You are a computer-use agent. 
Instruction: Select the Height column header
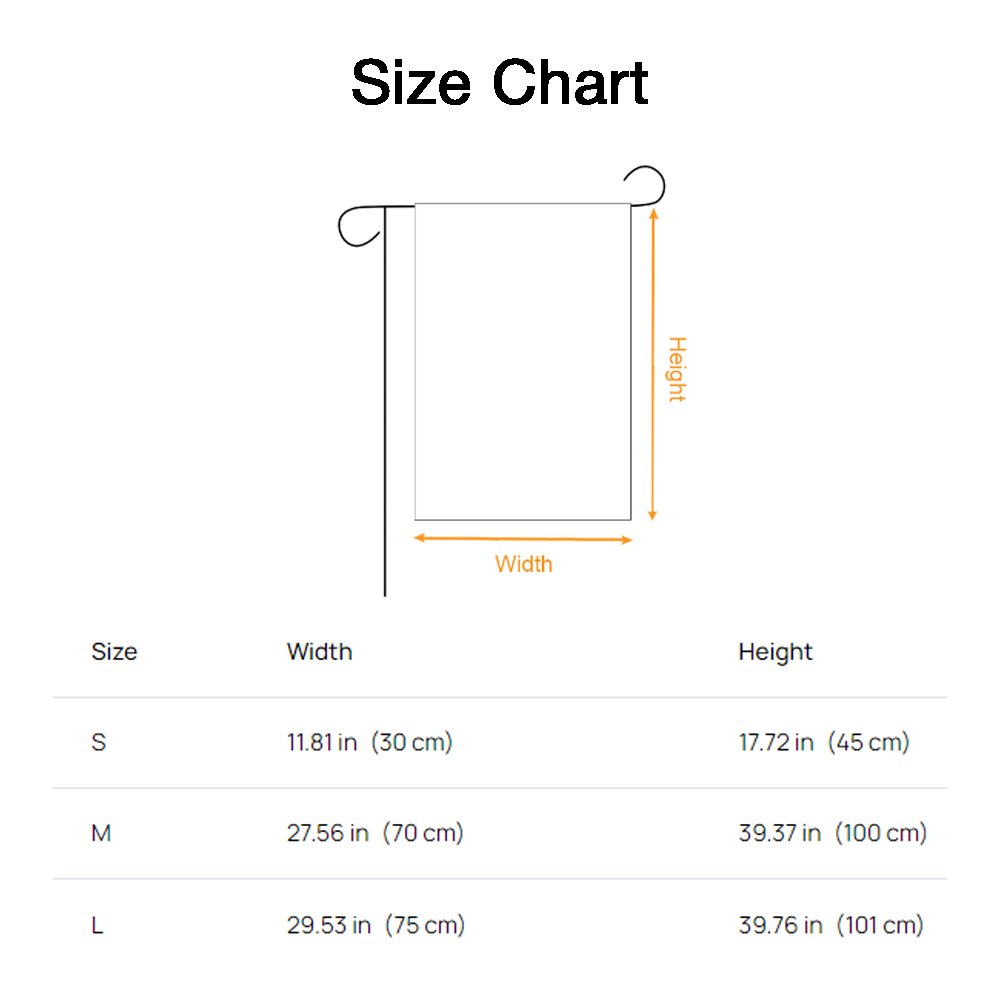[x=775, y=652]
